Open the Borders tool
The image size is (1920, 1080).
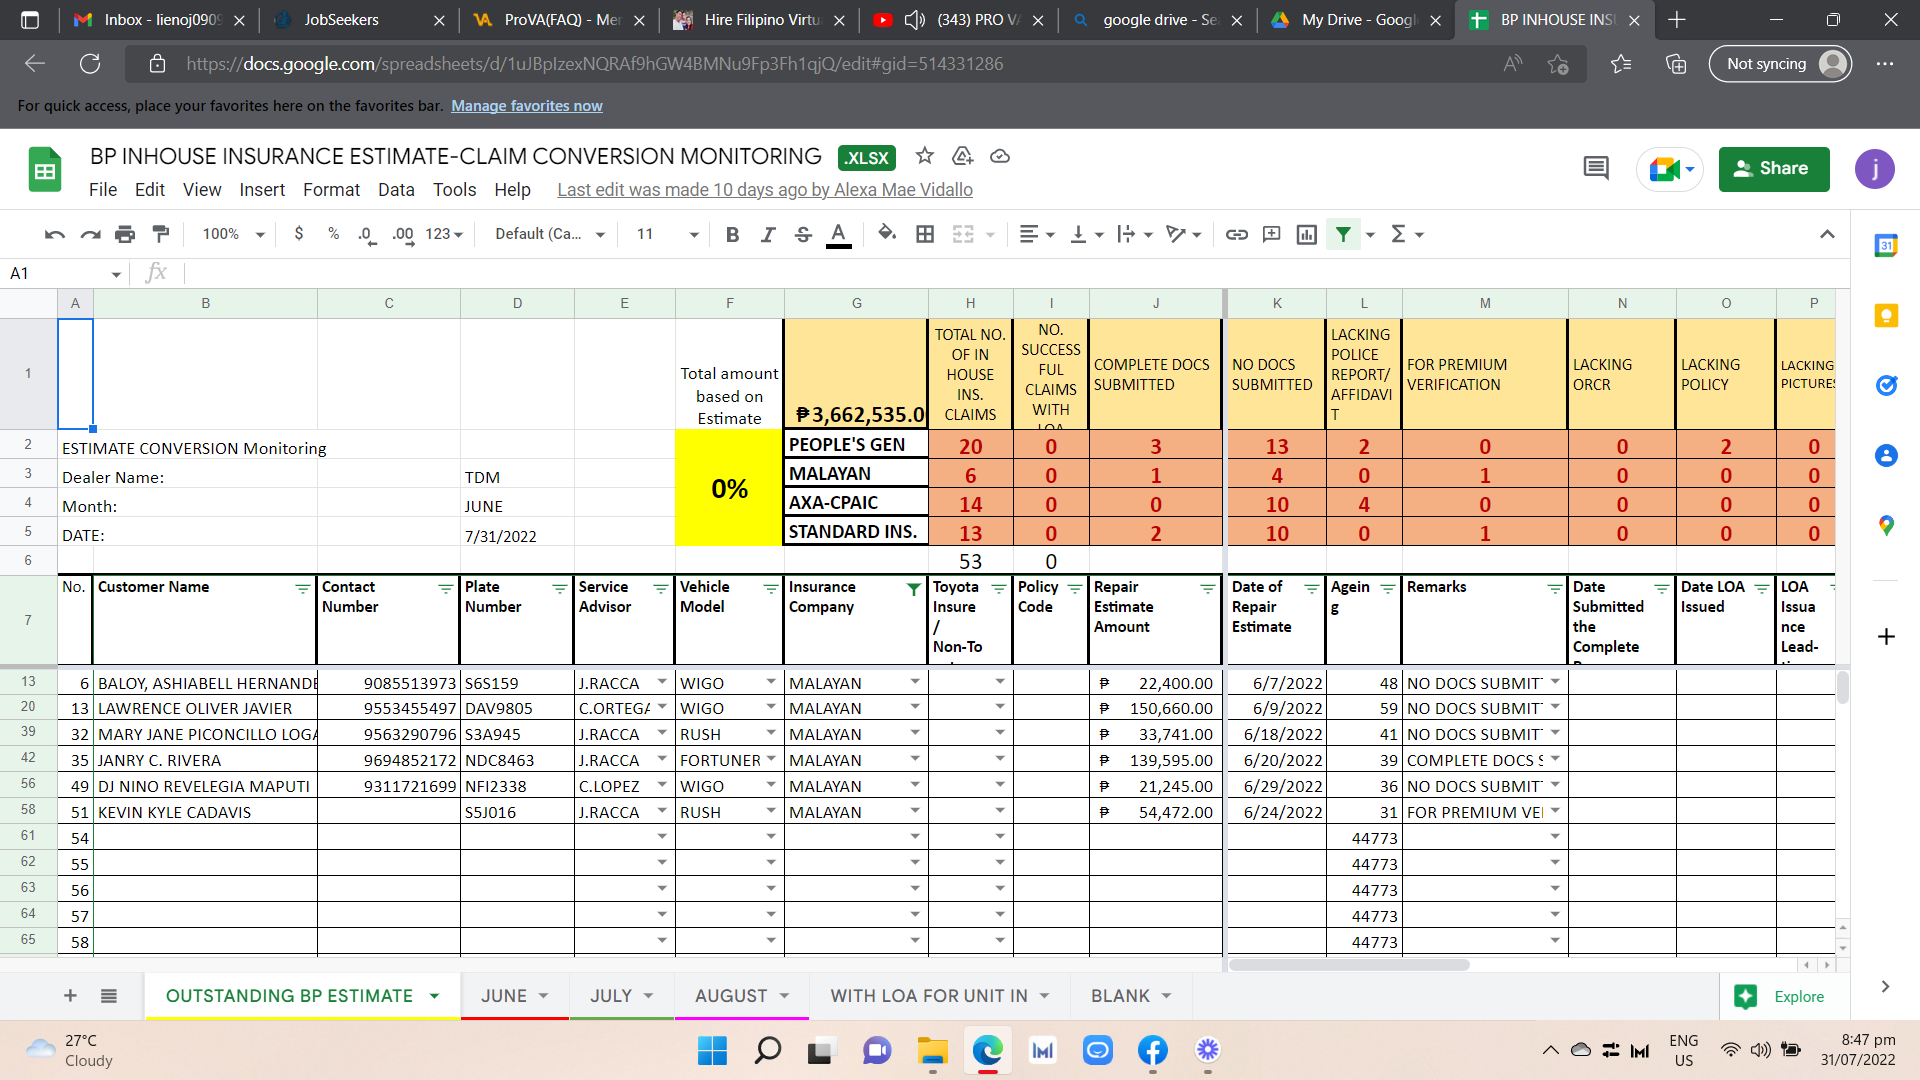925,234
